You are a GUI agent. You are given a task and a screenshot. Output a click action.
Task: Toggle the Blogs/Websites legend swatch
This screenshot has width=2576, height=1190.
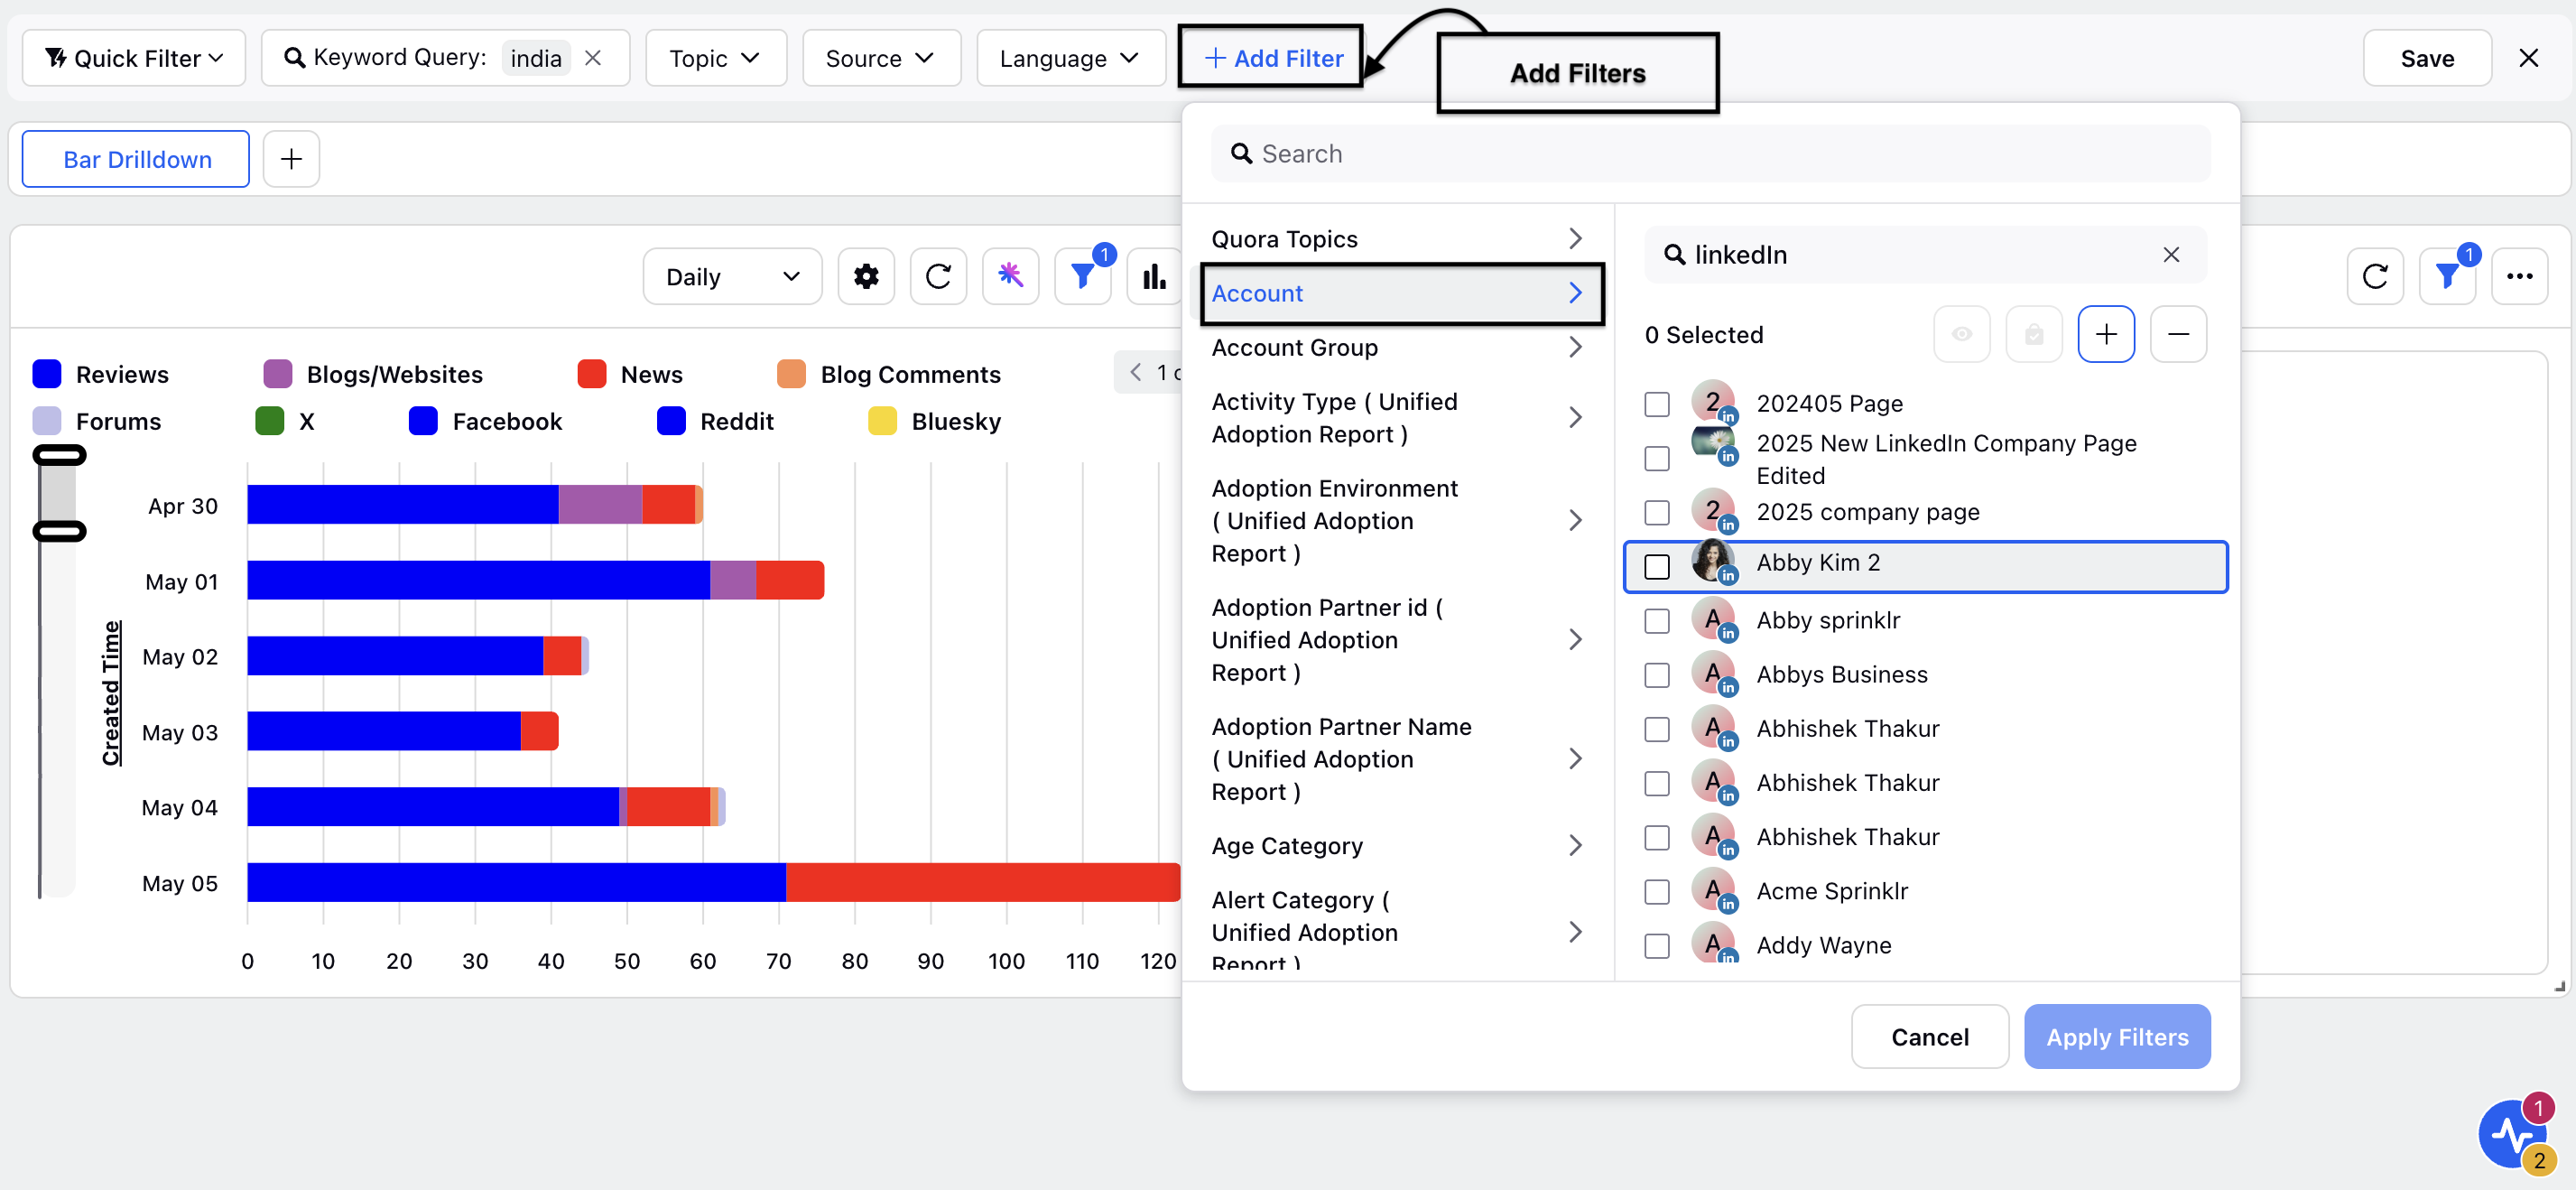click(277, 374)
